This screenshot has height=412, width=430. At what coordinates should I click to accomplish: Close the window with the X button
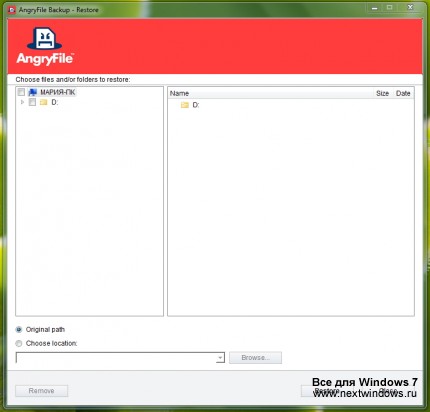tap(410, 8)
